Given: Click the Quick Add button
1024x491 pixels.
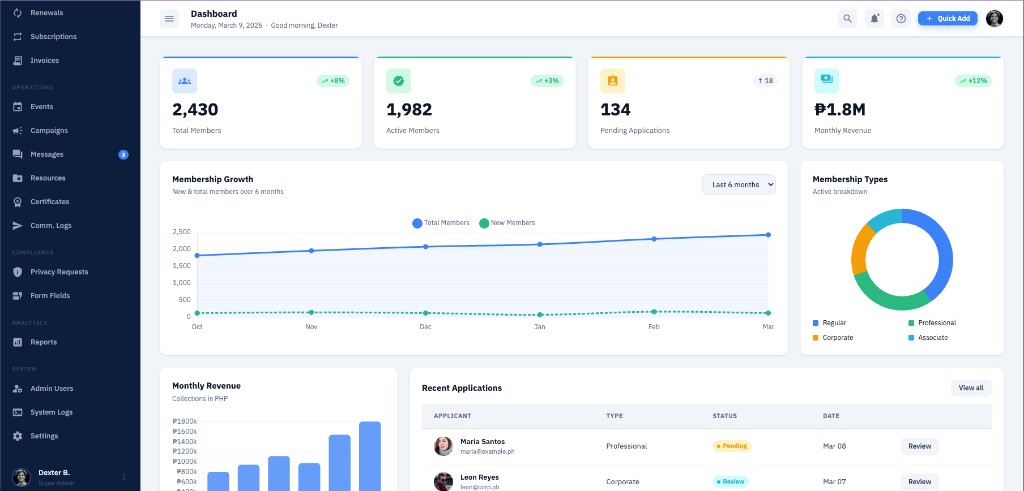Looking at the screenshot, I should (948, 19).
